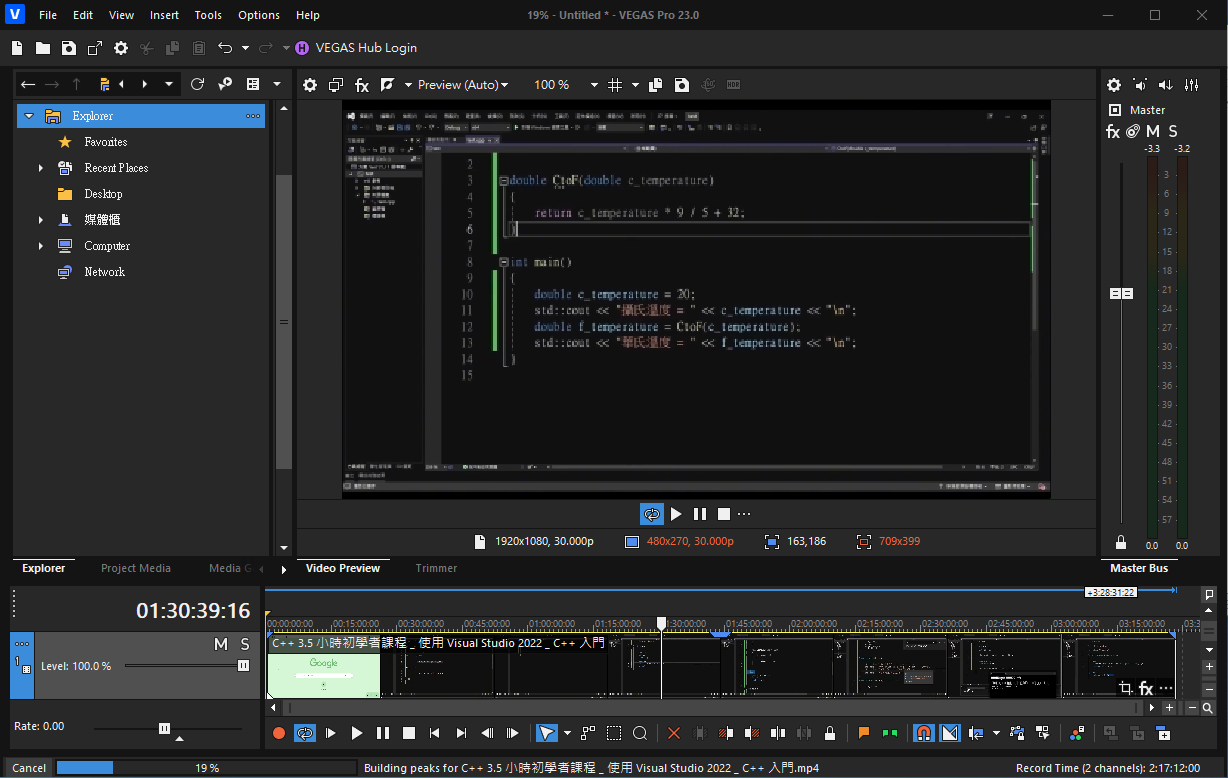Stop playback under video preview
The image size is (1228, 778).
click(x=724, y=514)
